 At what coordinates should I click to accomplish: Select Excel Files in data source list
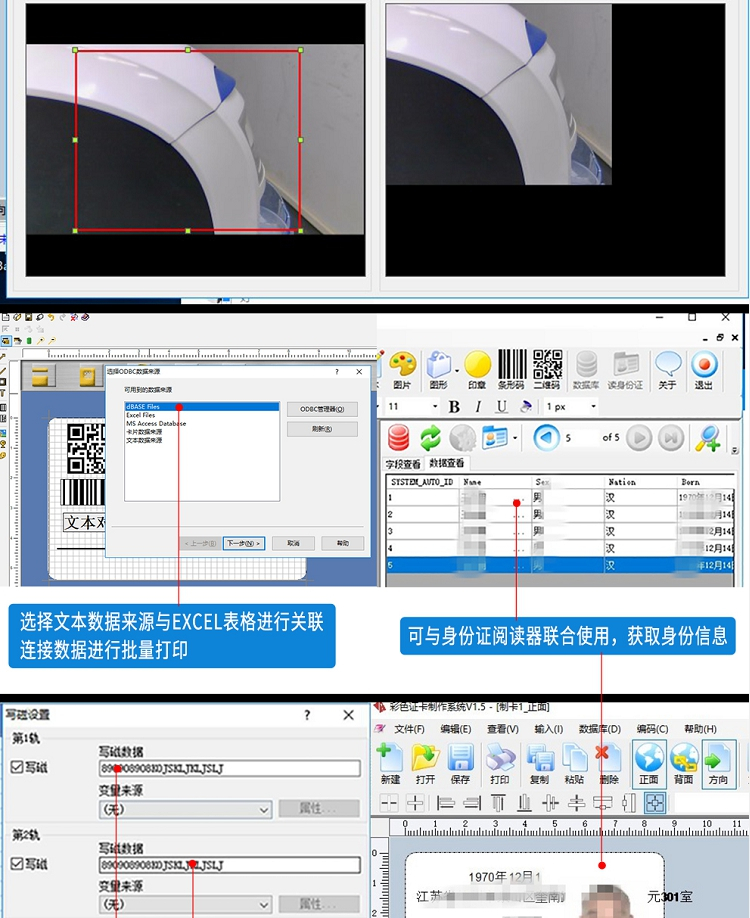[141, 415]
